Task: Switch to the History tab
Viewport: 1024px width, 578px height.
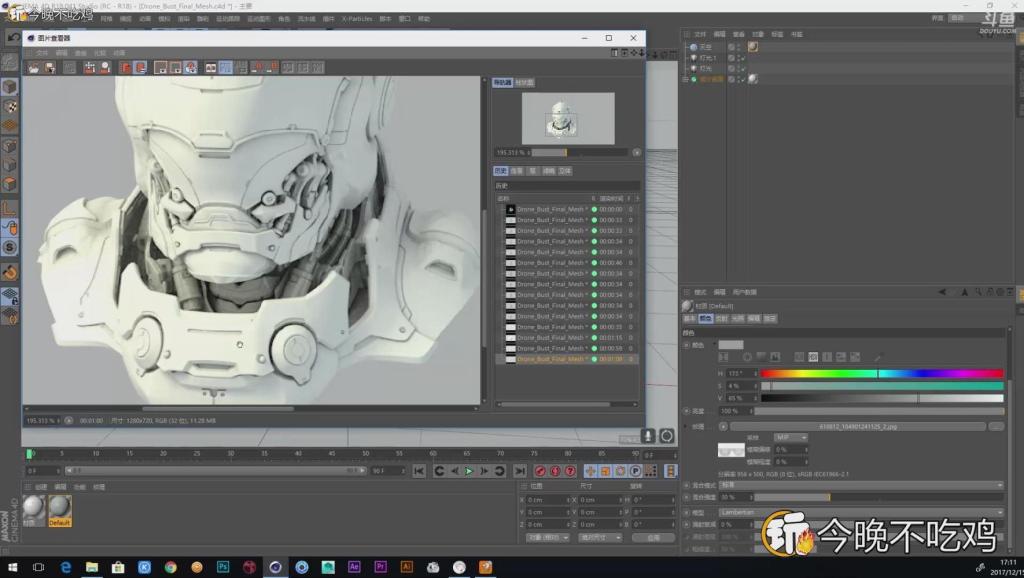Action: point(500,171)
